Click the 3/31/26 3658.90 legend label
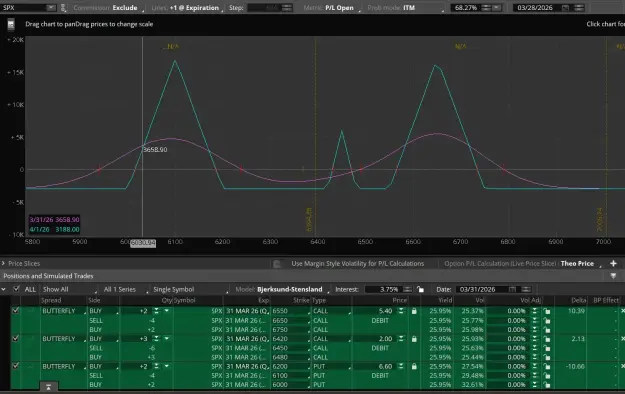Image resolution: width=625 pixels, height=394 pixels. coord(54,219)
